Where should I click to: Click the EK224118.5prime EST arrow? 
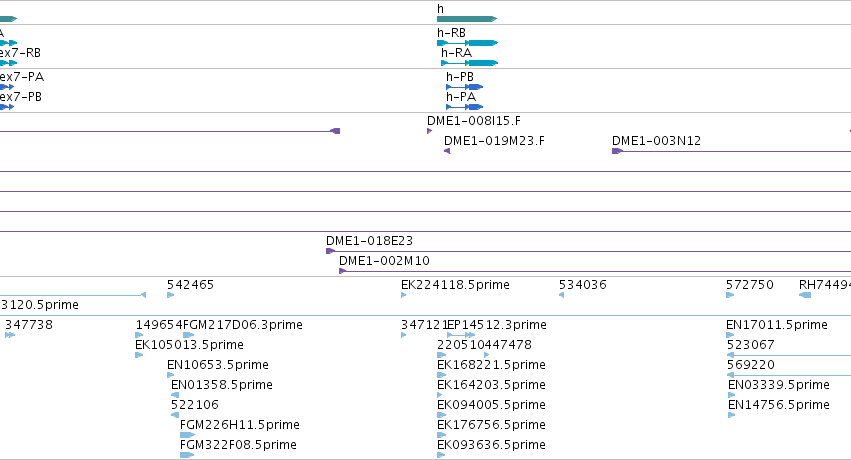(x=404, y=295)
